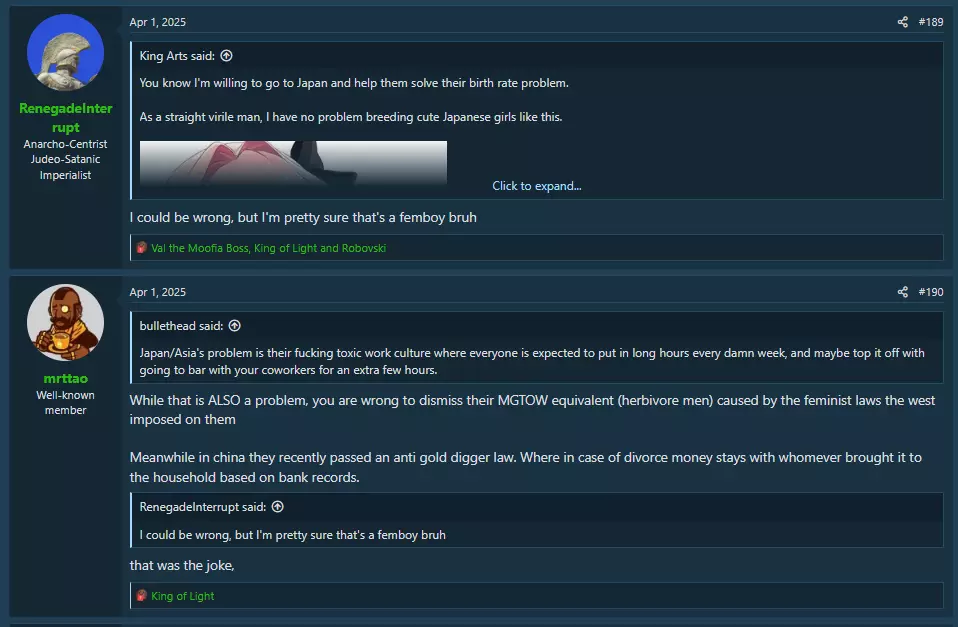The image size is (958, 627).
Task: Click the reaction icon under post #190
Action: tap(142, 595)
